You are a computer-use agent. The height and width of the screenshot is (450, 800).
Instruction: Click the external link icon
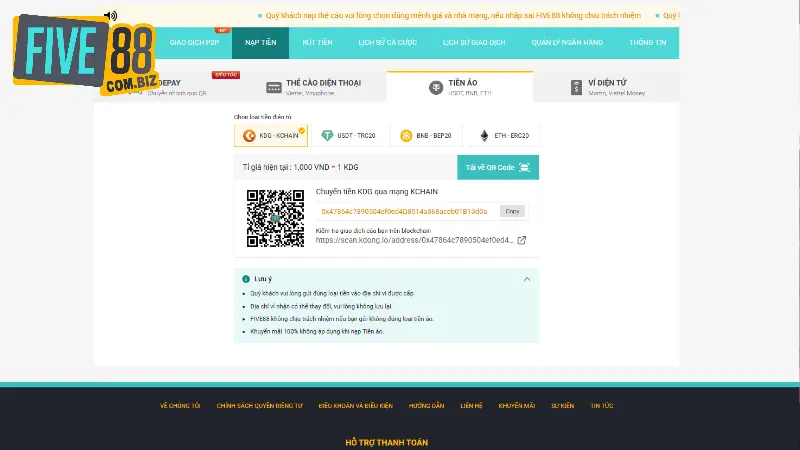[x=521, y=240]
